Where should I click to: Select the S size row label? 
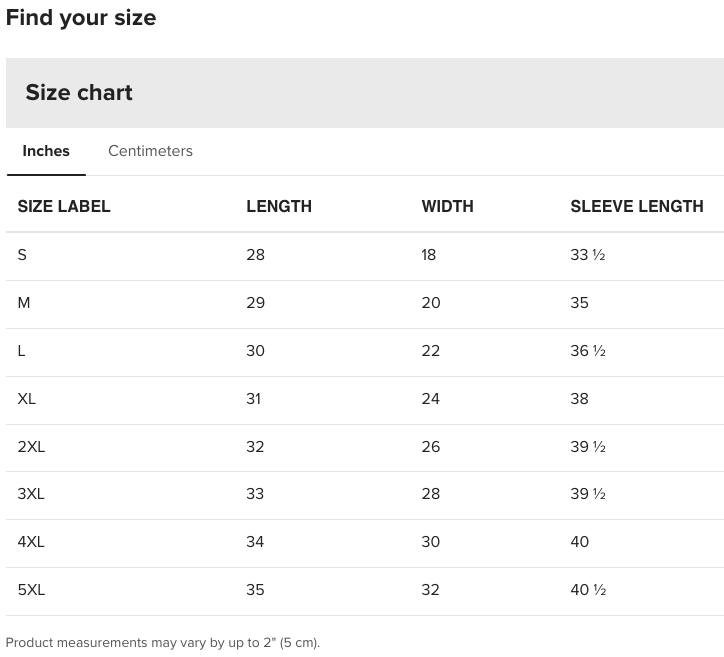pyautogui.click(x=22, y=255)
